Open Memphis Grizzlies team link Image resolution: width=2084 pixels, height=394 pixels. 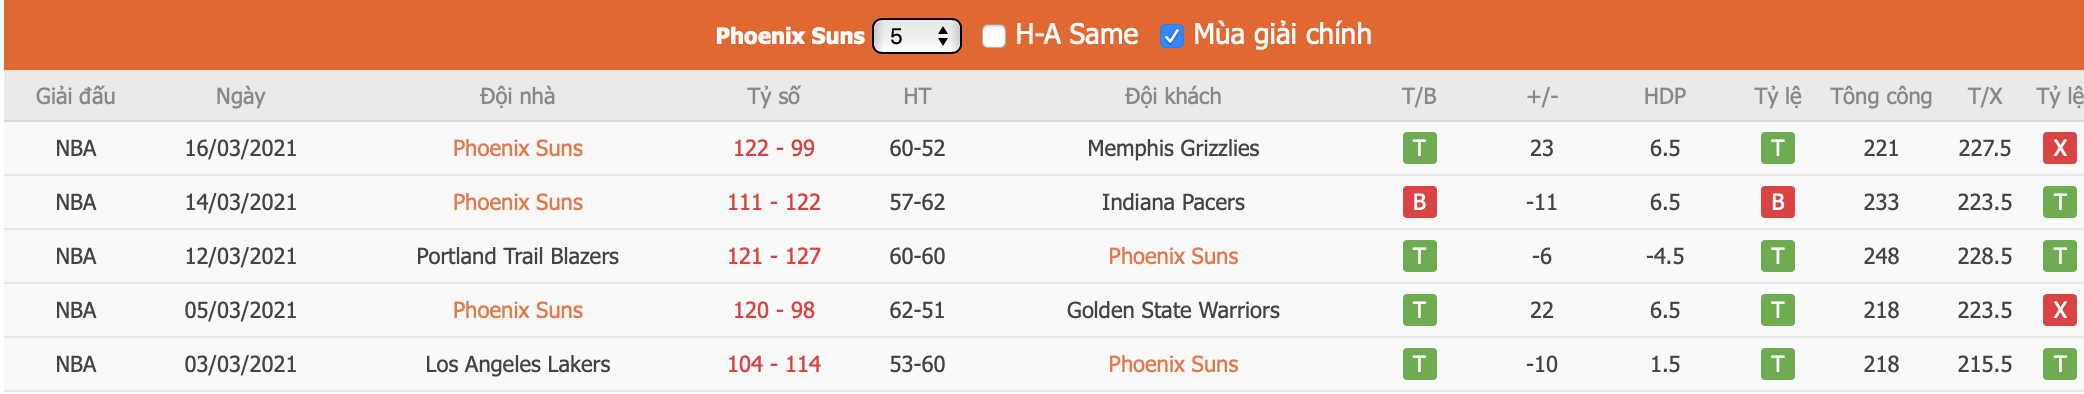tap(1173, 148)
